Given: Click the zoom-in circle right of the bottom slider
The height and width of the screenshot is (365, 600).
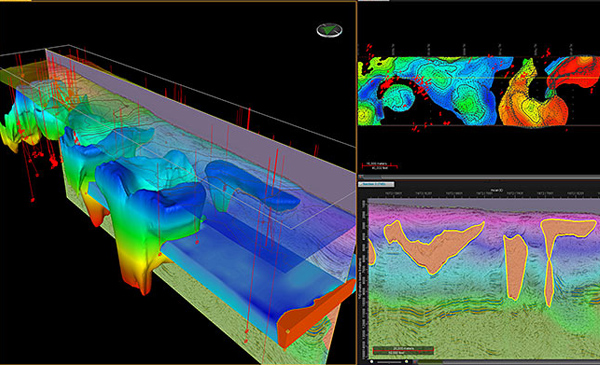Looking at the screenshot, I should [x=406, y=362].
